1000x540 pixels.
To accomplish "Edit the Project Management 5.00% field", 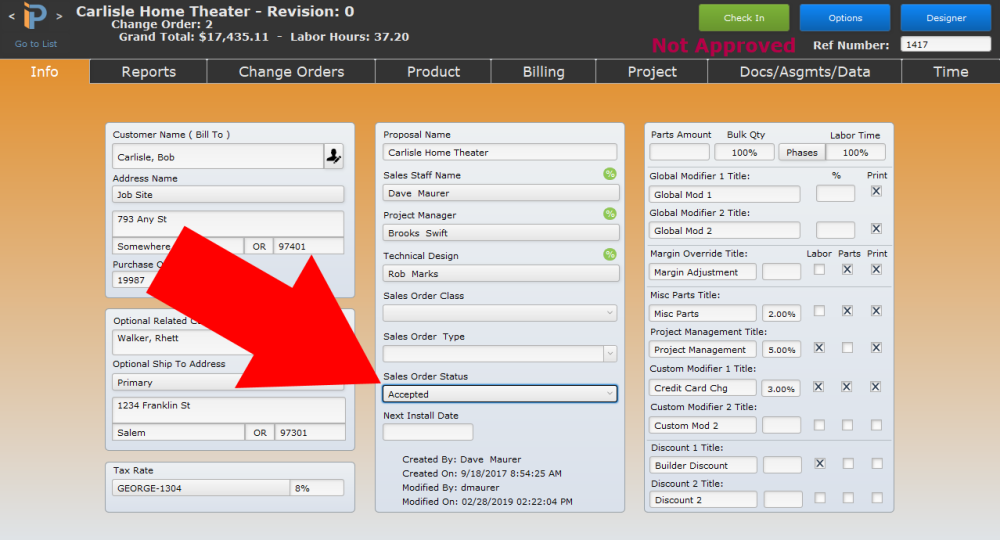I will [781, 349].
